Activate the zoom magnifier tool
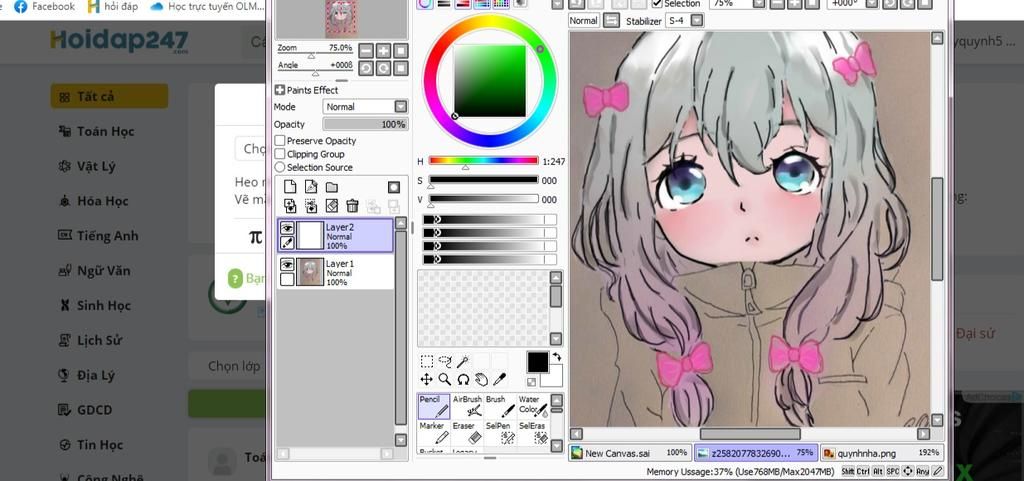1024x481 pixels. (445, 379)
